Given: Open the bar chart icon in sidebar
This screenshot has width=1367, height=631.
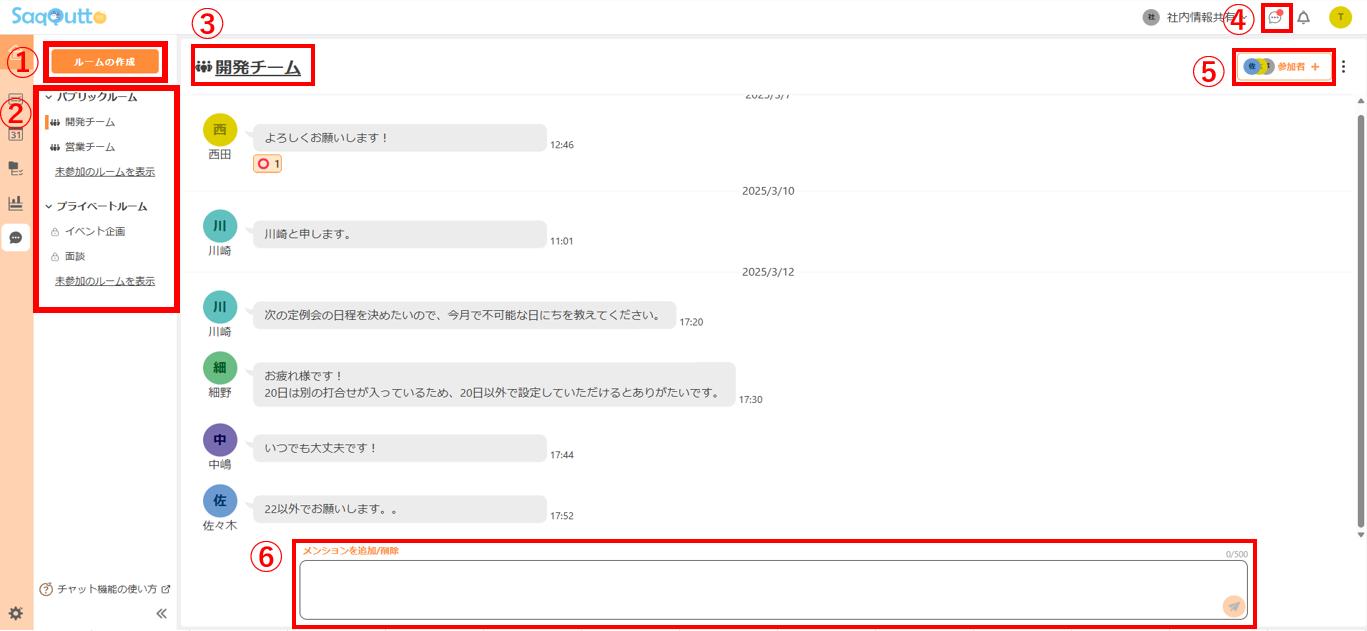Looking at the screenshot, I should click(16, 203).
